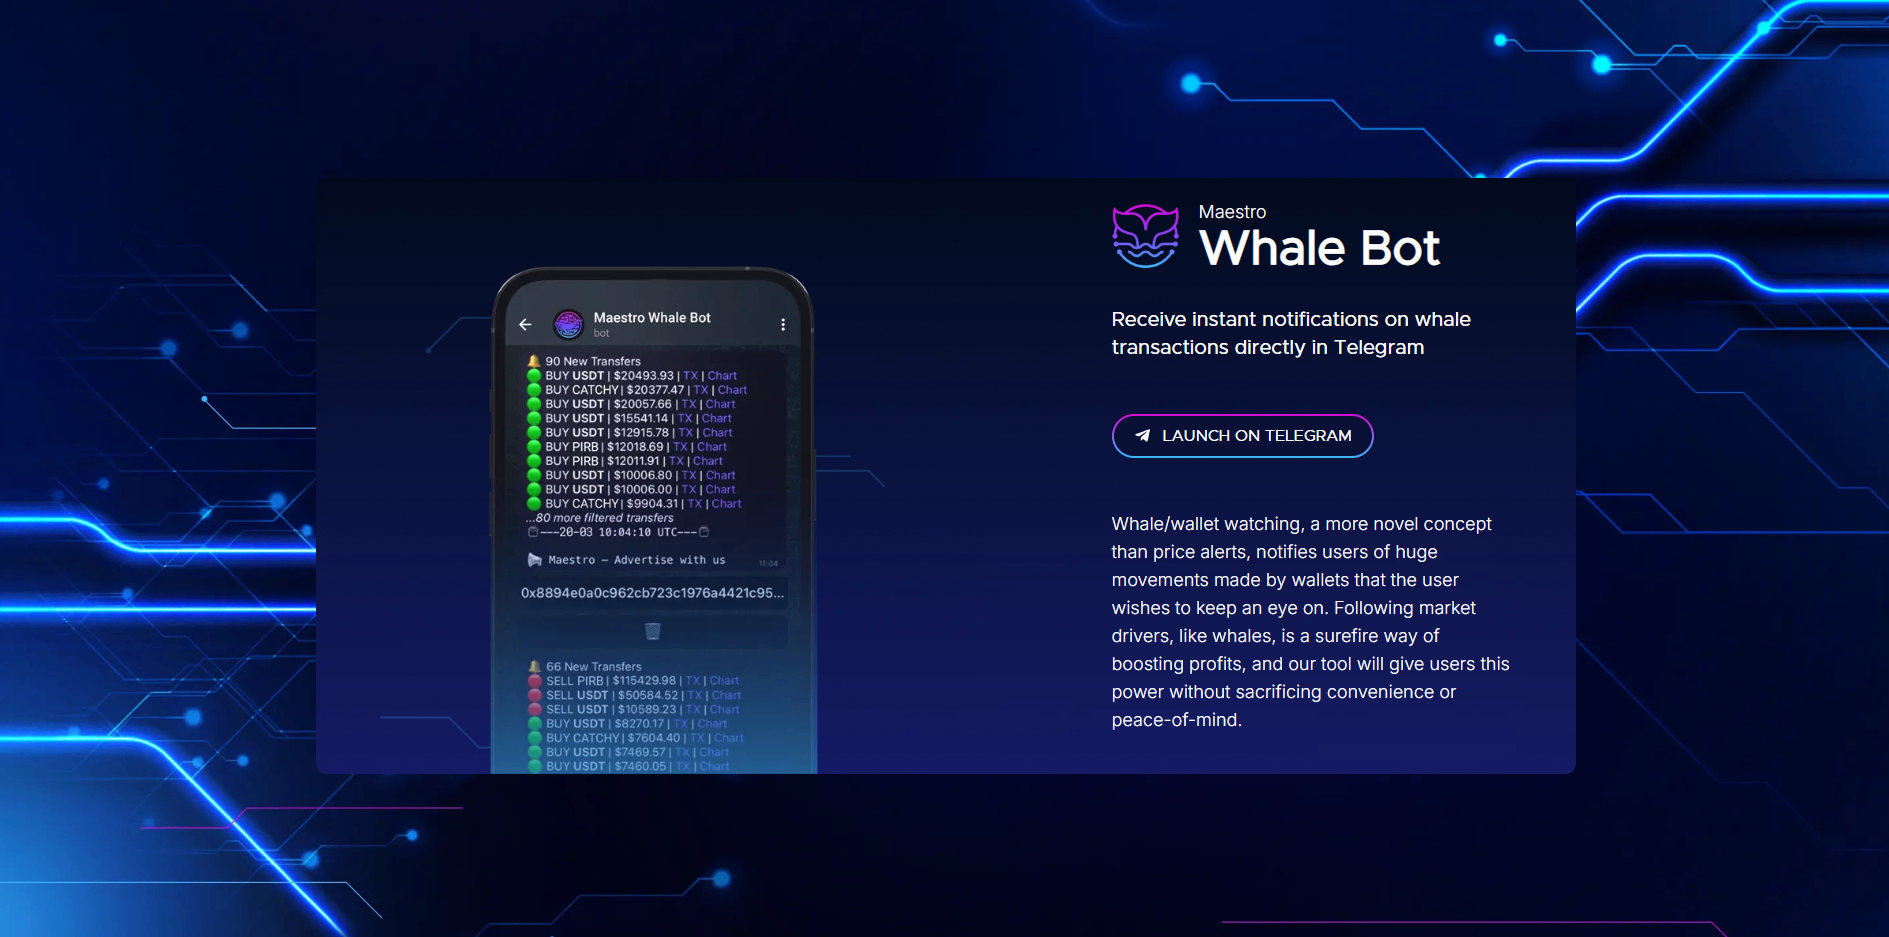Open the three-dot overflow menu
This screenshot has width=1889, height=937.
pos(783,324)
